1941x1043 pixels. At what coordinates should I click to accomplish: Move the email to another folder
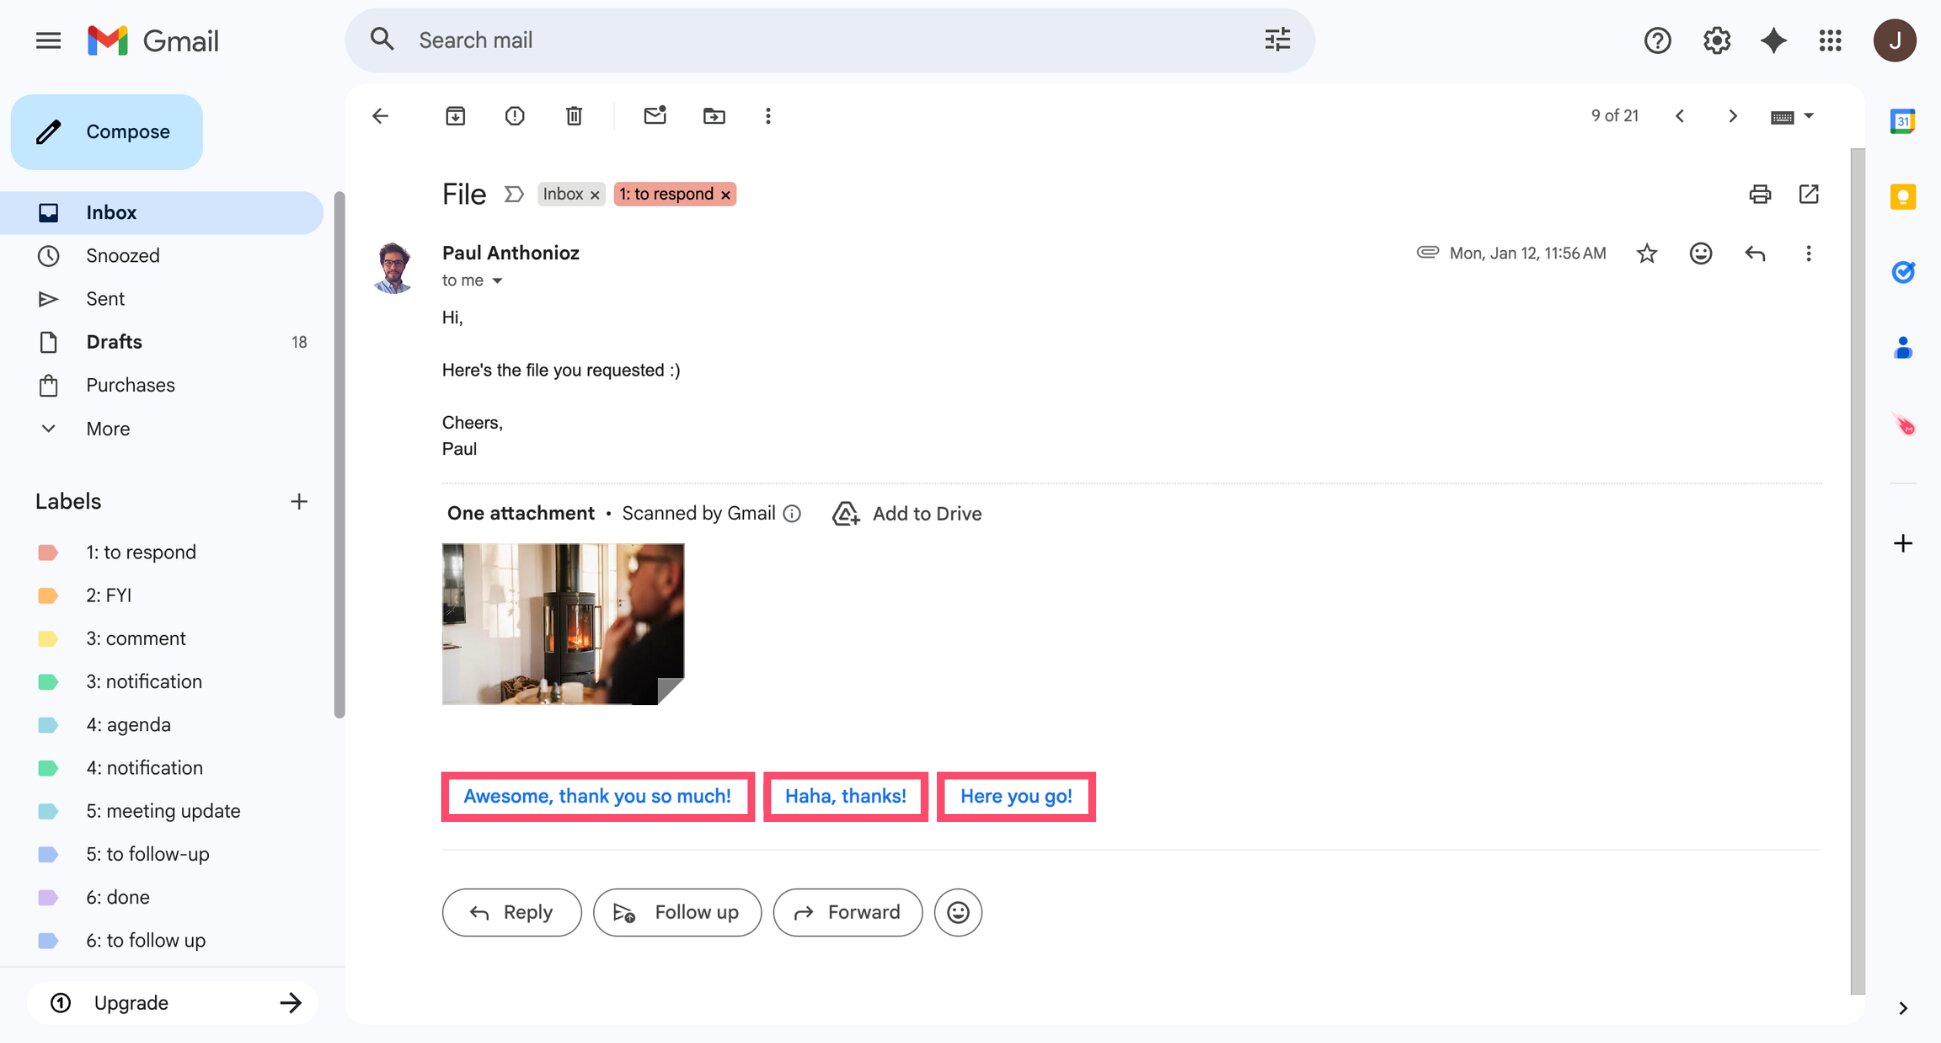[714, 115]
